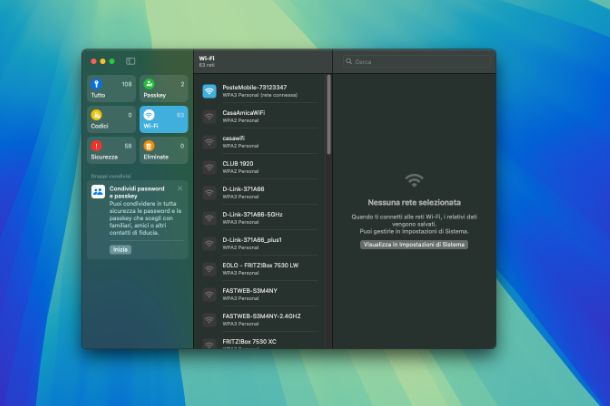Image resolution: width=610 pixels, height=406 pixels.
Task: Toggle the sidebar panel icon
Action: [131, 61]
